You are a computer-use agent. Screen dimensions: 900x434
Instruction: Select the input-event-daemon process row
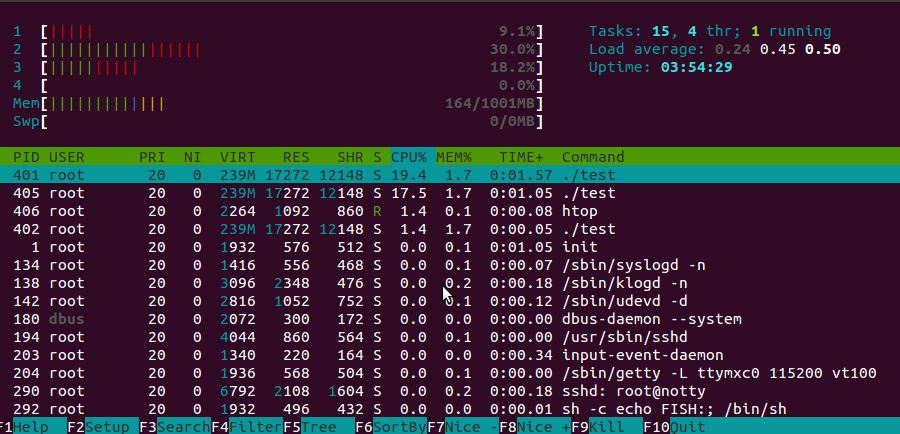coord(450,355)
